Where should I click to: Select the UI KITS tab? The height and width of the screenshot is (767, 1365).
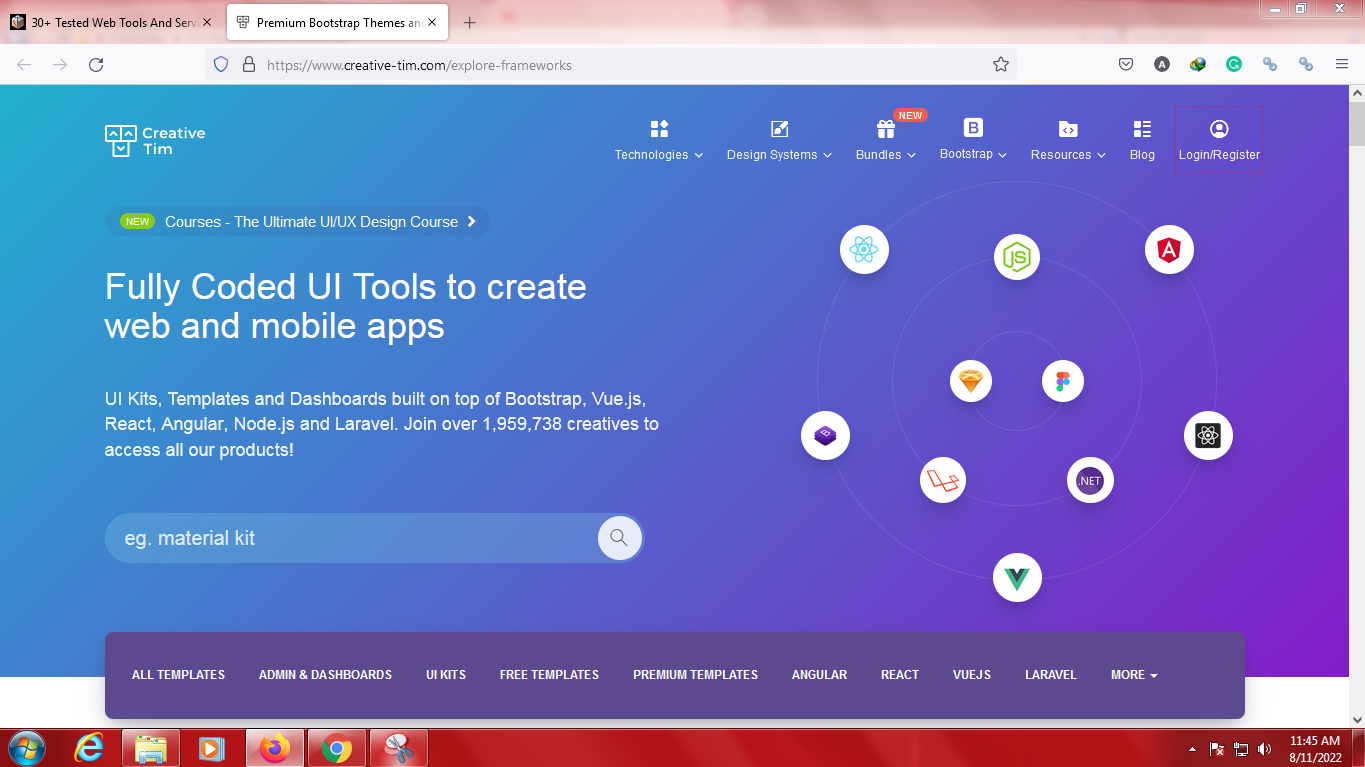coord(446,675)
